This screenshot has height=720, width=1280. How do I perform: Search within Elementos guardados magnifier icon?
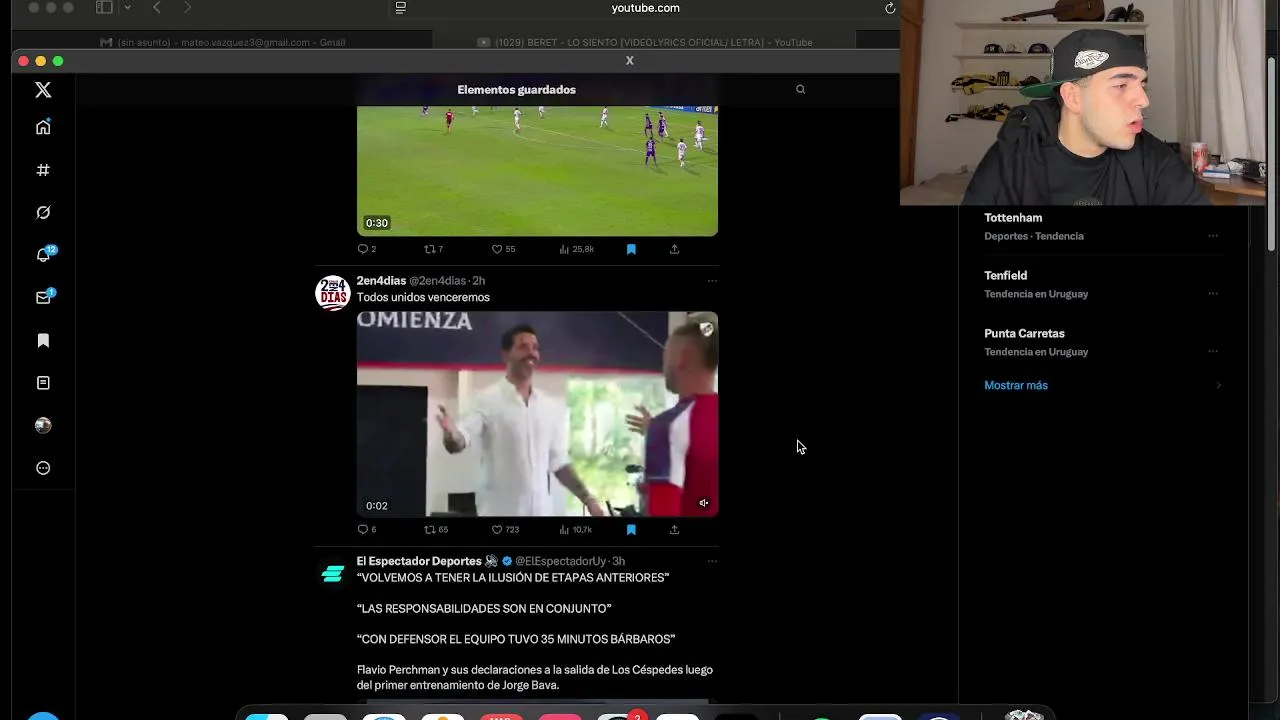pos(800,89)
